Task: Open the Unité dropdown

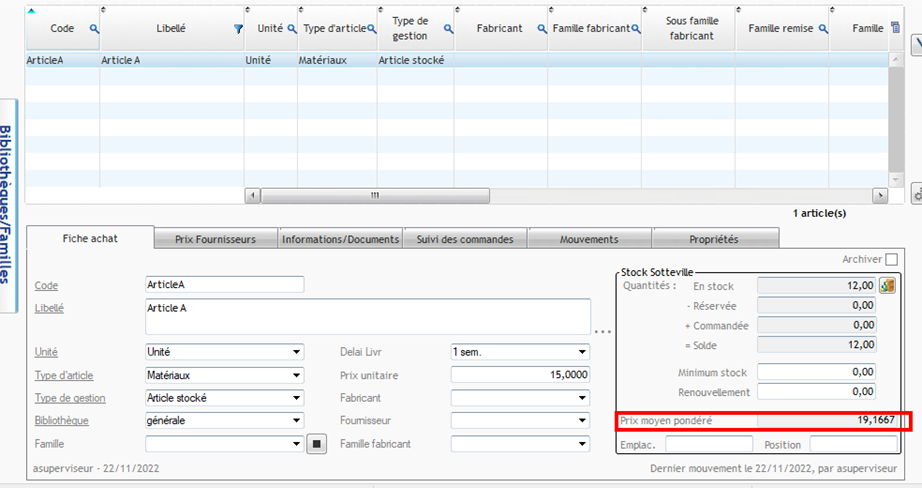Action: pos(297,352)
